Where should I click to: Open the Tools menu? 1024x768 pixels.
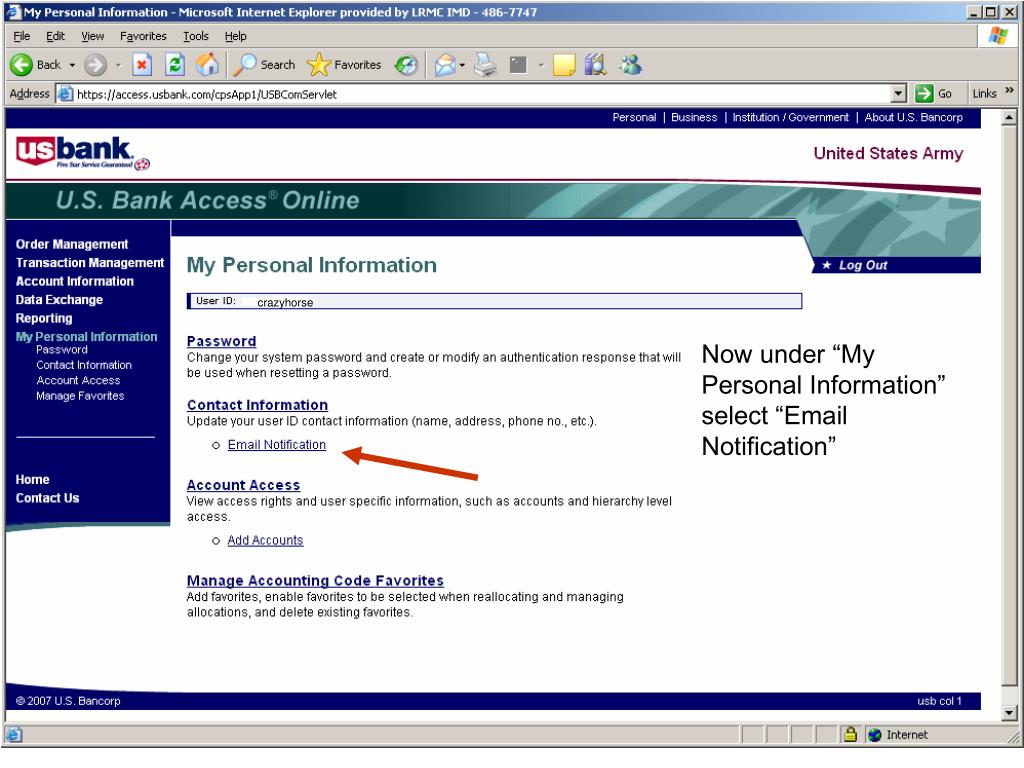tap(195, 36)
